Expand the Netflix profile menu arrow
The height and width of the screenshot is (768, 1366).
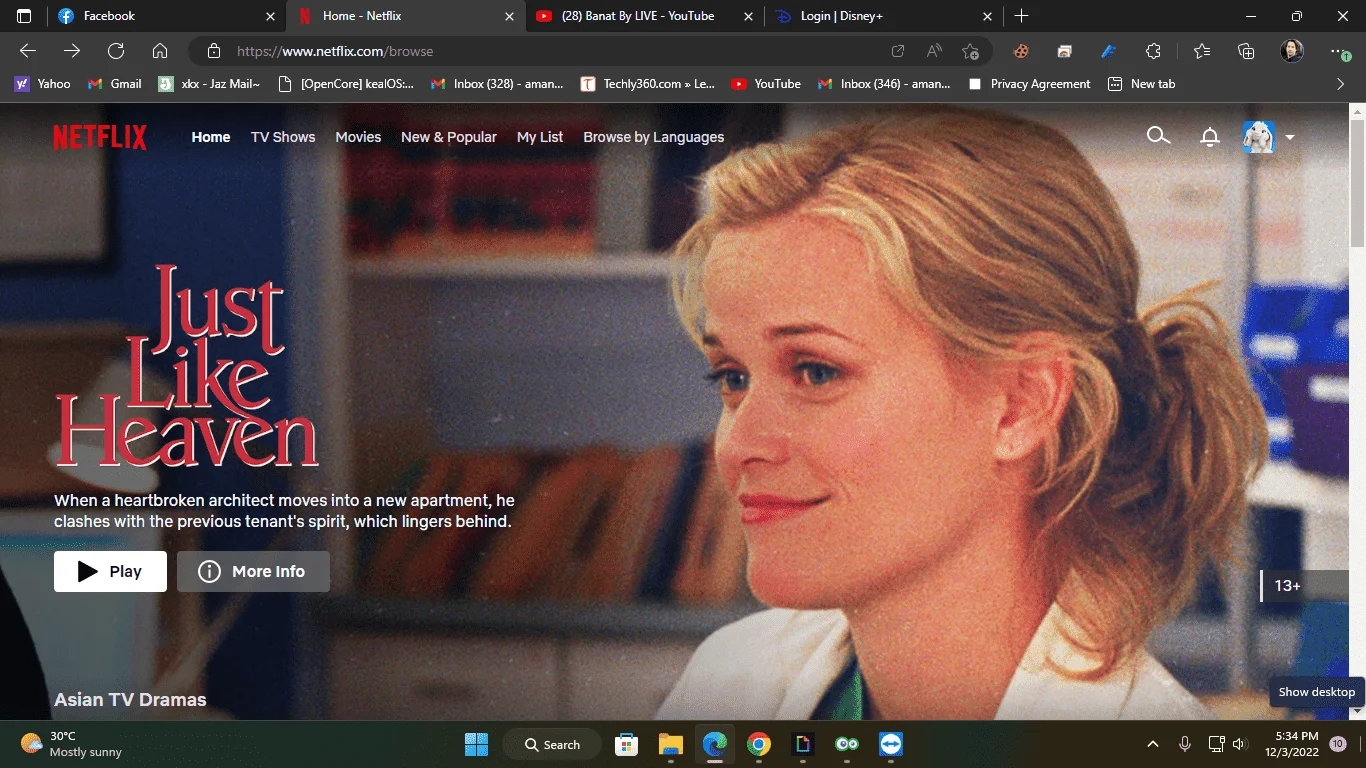click(1290, 138)
